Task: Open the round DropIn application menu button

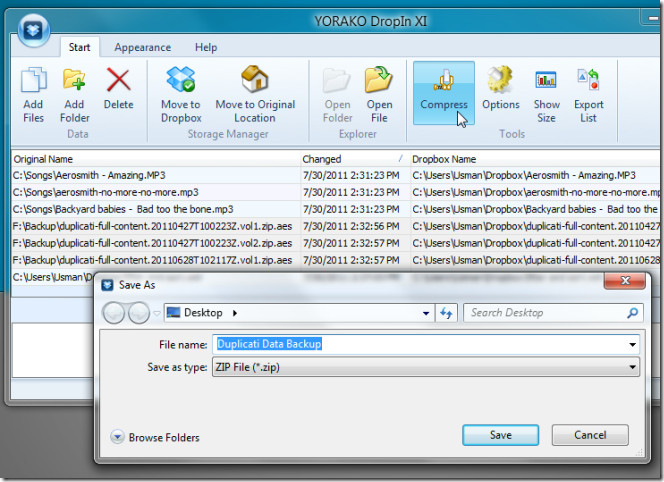Action: (34, 30)
